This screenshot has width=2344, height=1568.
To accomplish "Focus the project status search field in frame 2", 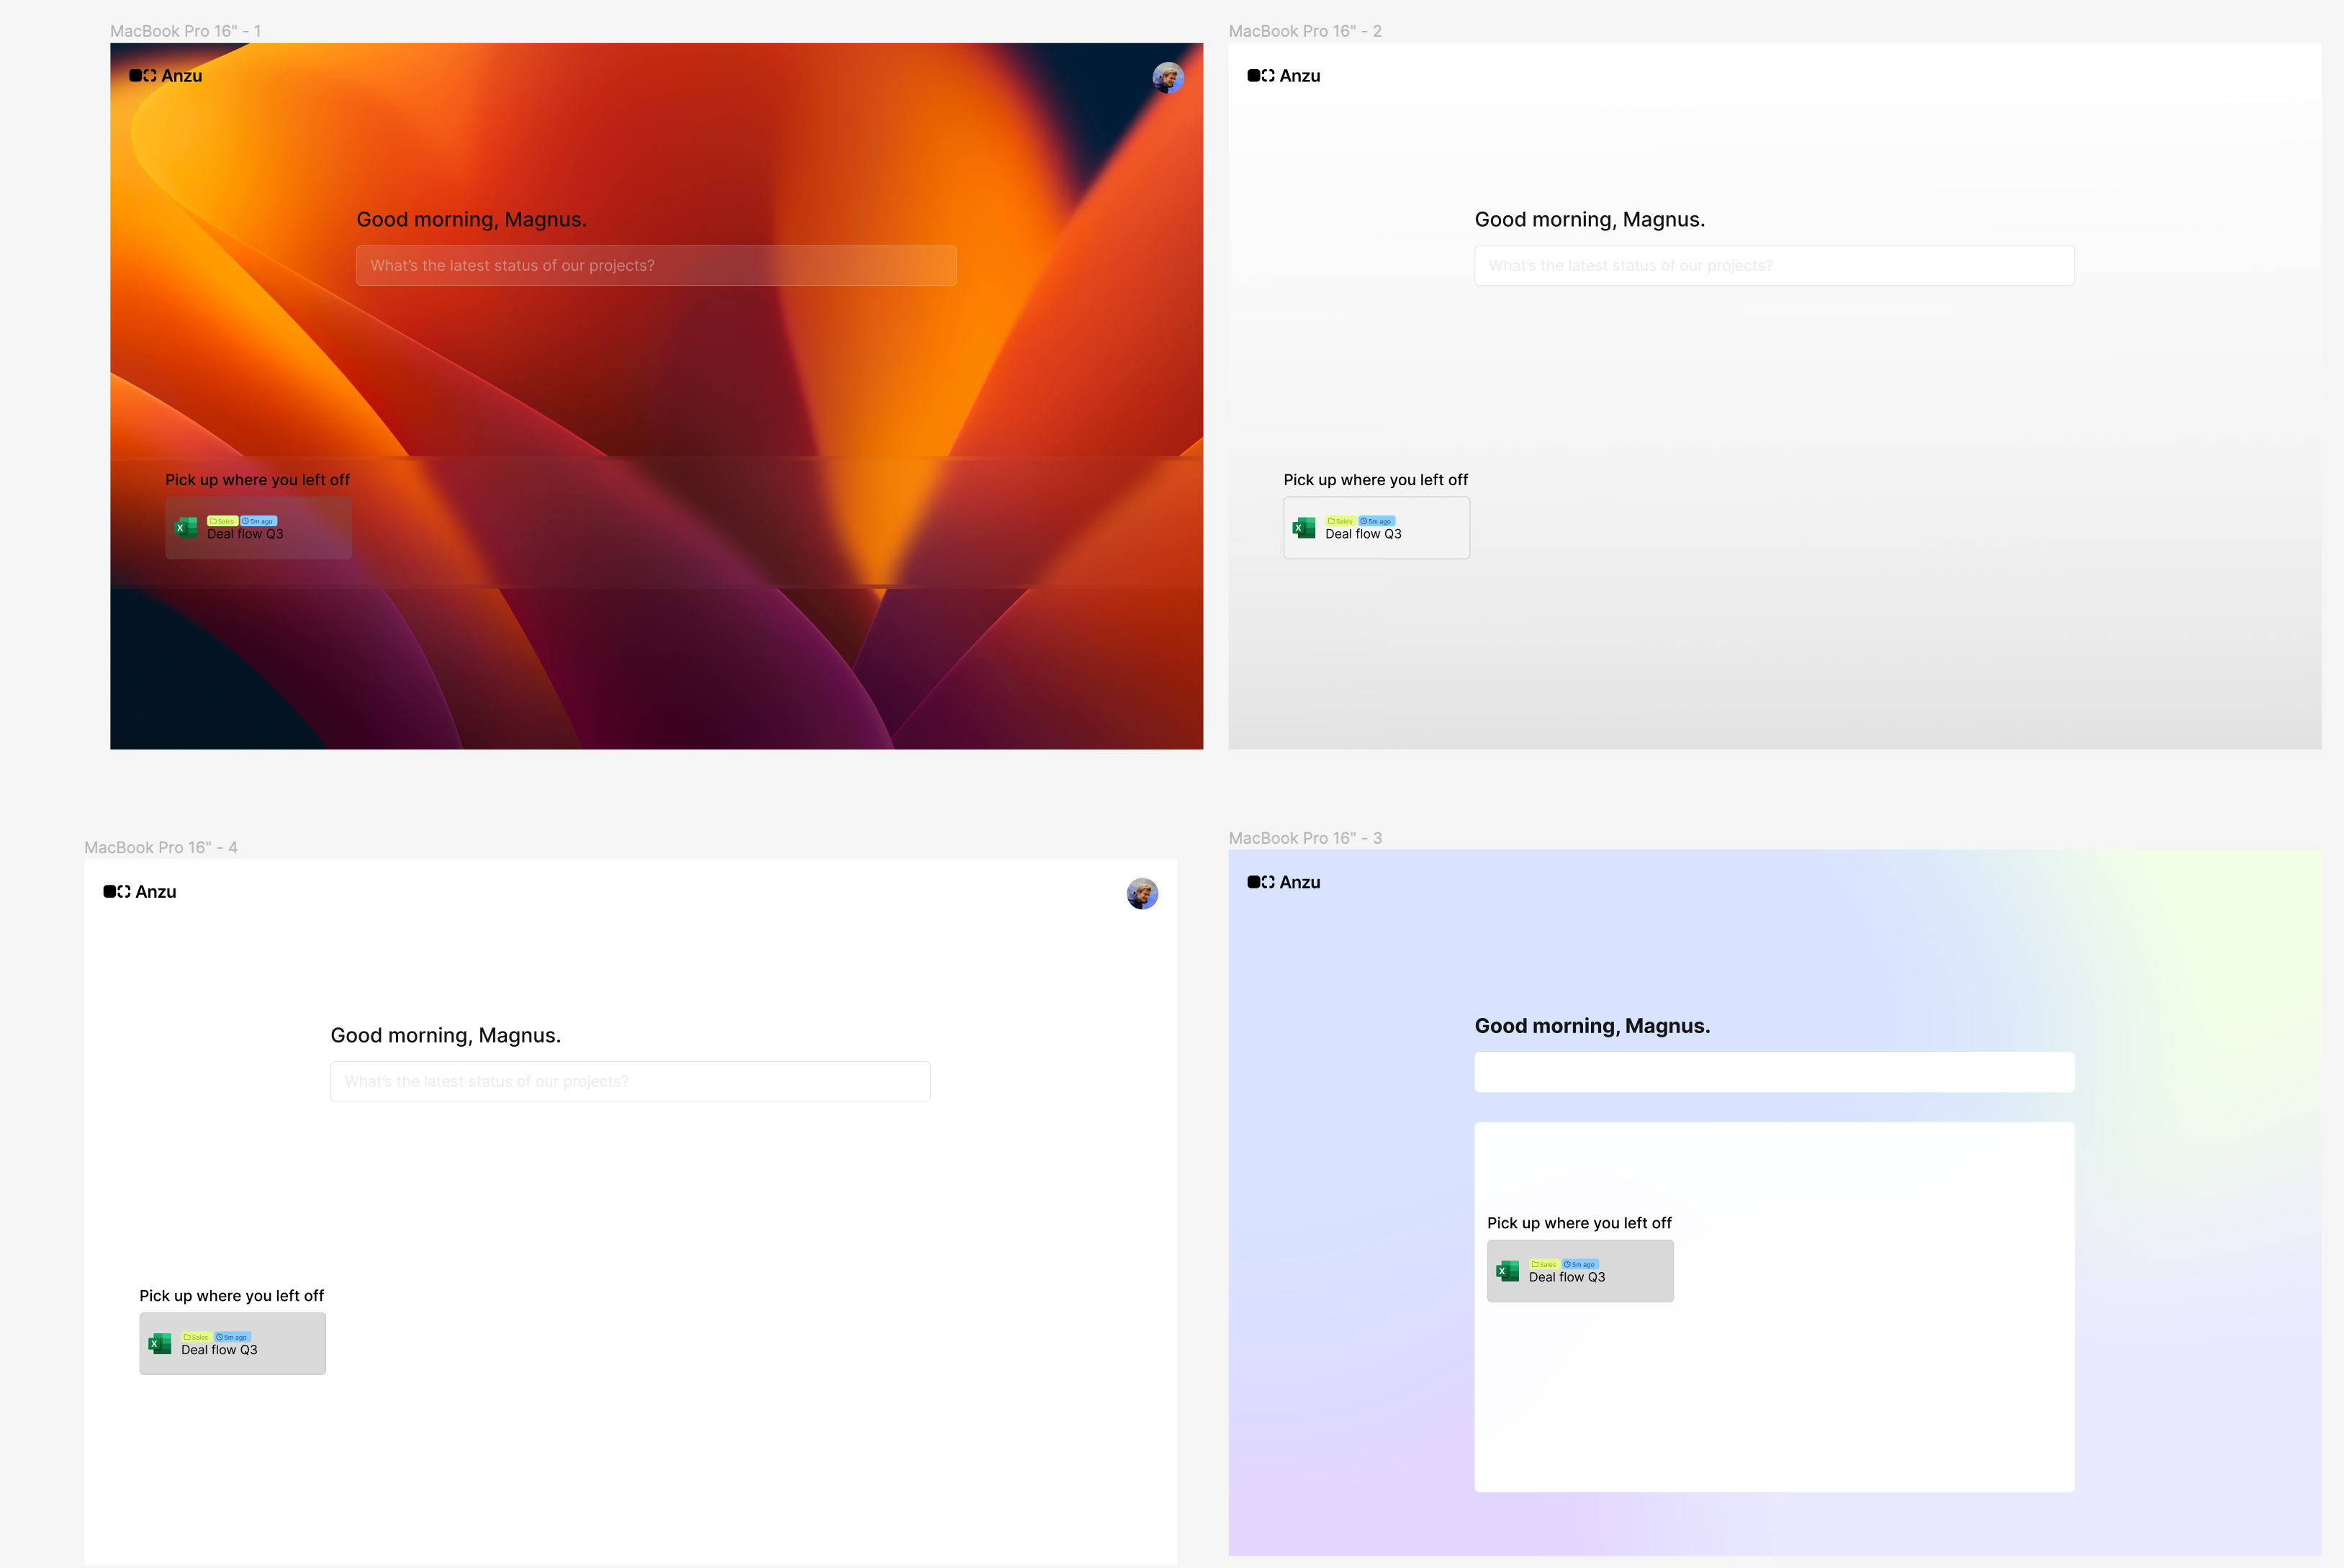I will pyautogui.click(x=1774, y=266).
